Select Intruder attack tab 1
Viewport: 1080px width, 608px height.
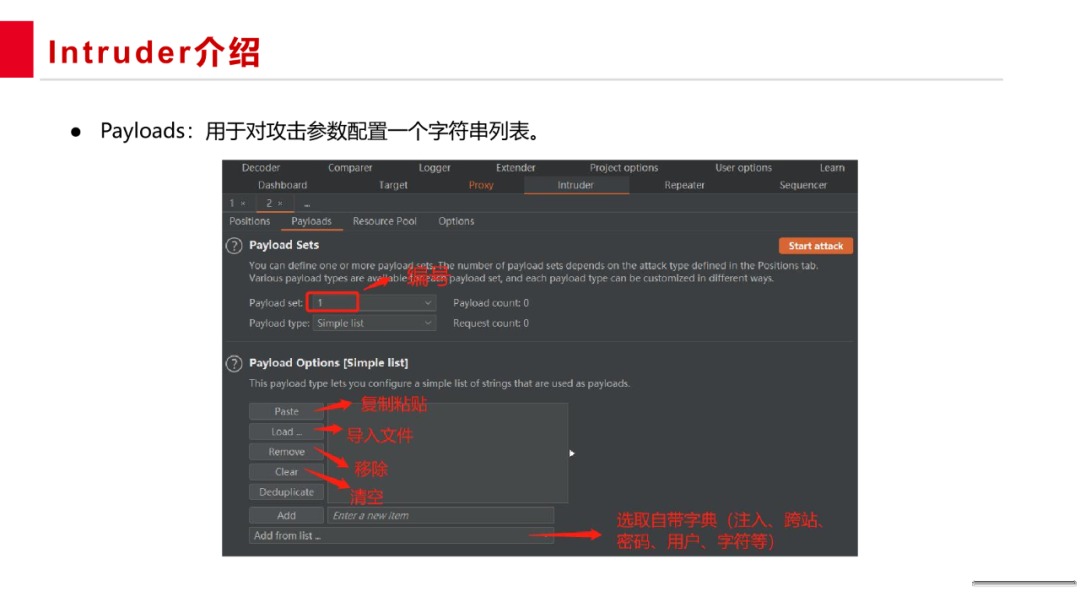coord(232,204)
